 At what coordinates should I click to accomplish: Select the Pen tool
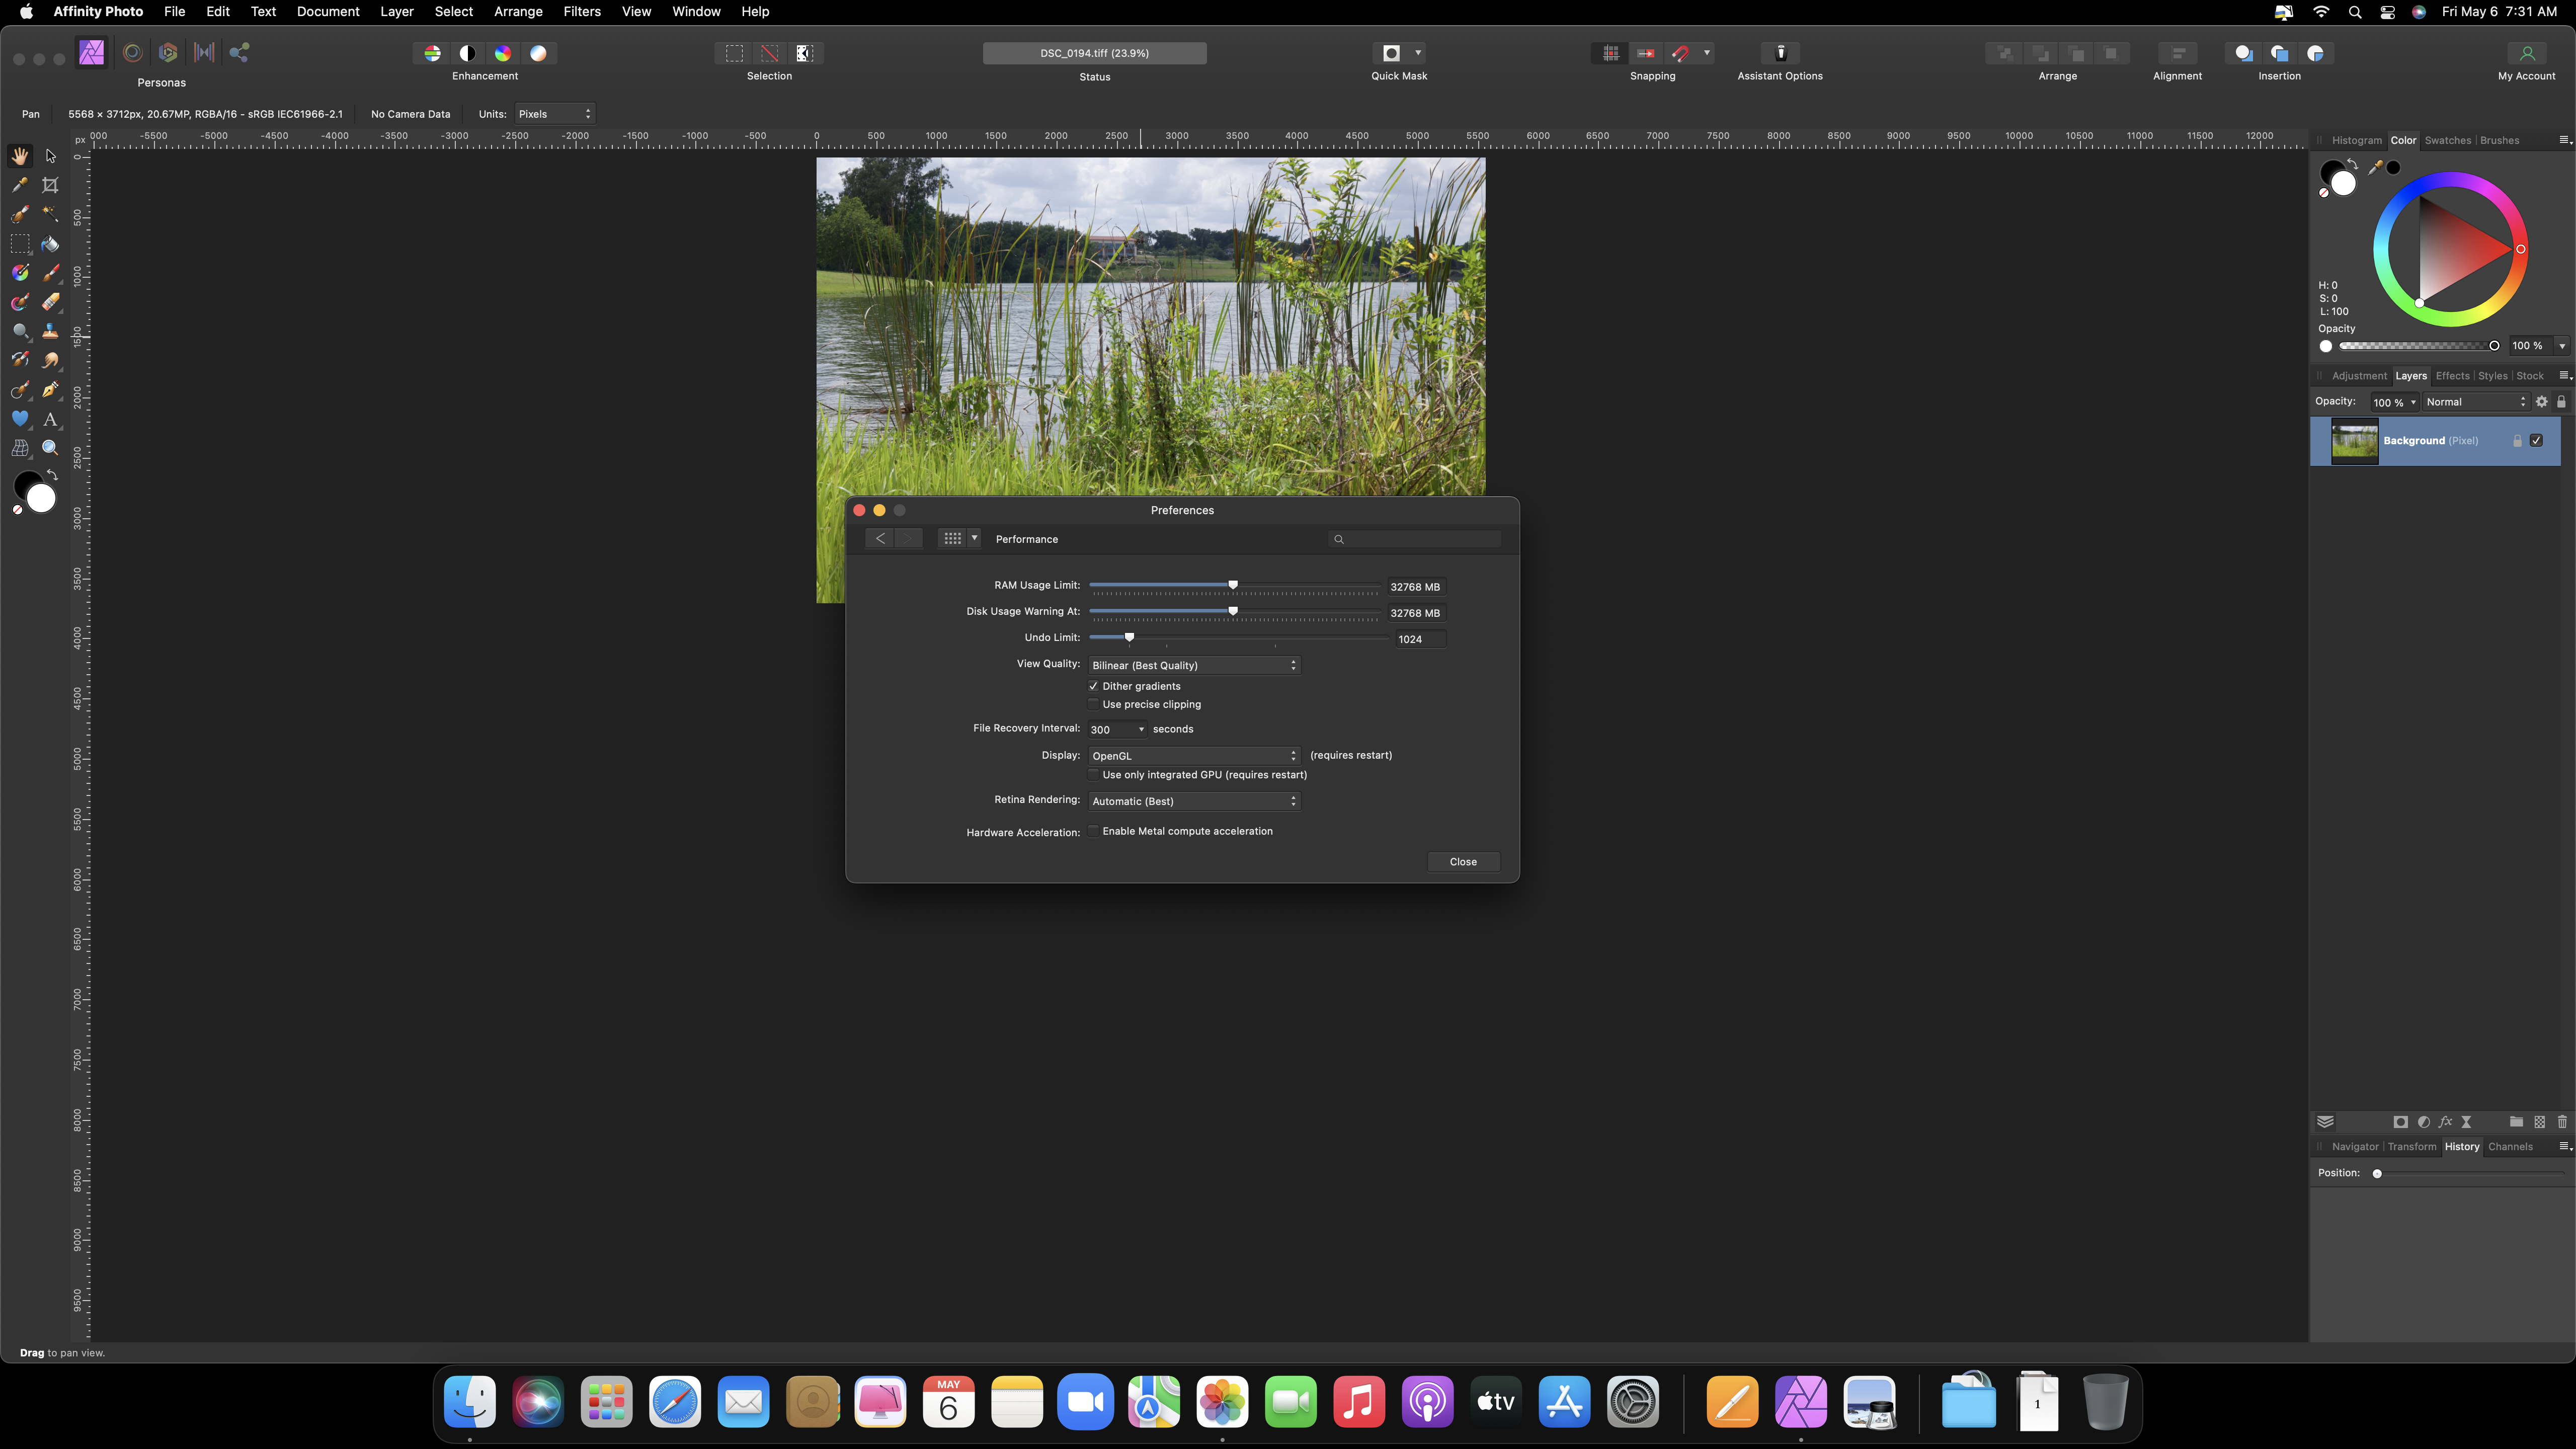pos(50,390)
